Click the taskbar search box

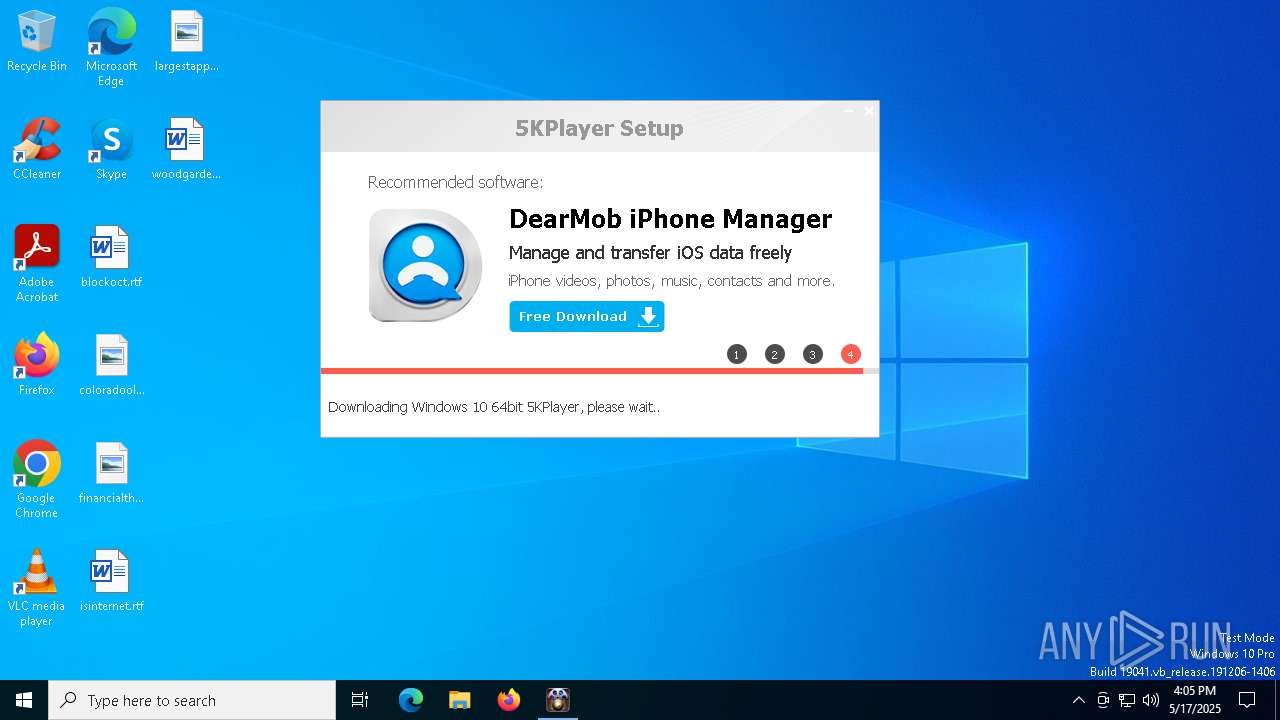click(x=192, y=700)
